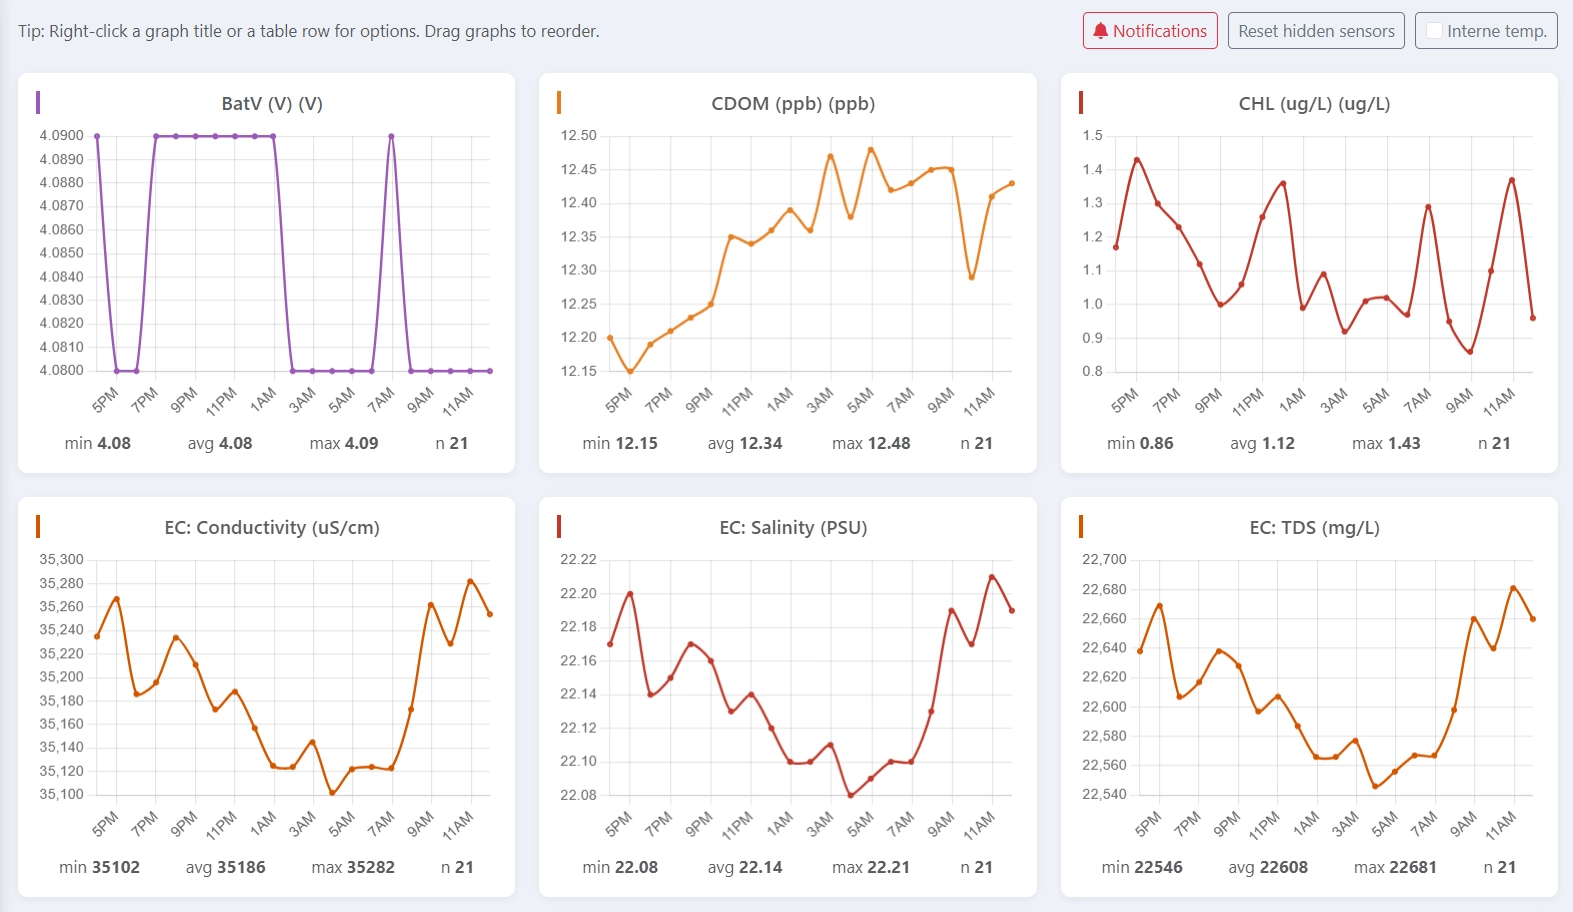The height and width of the screenshot is (912, 1573).
Task: Click the 'n 21' count under the BatV graph
Action: click(x=452, y=443)
